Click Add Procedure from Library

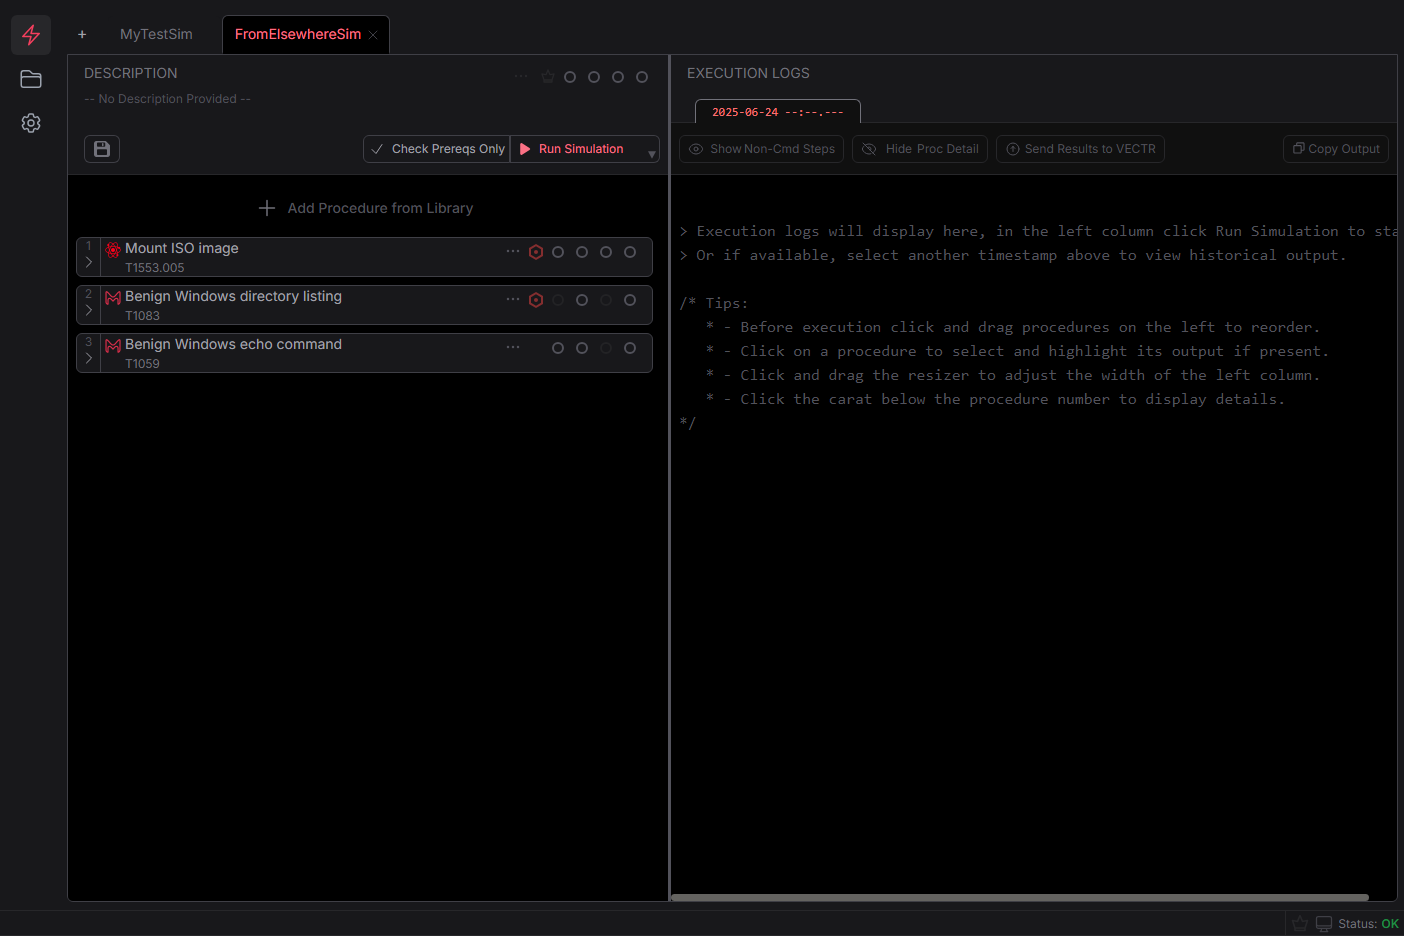coord(365,208)
